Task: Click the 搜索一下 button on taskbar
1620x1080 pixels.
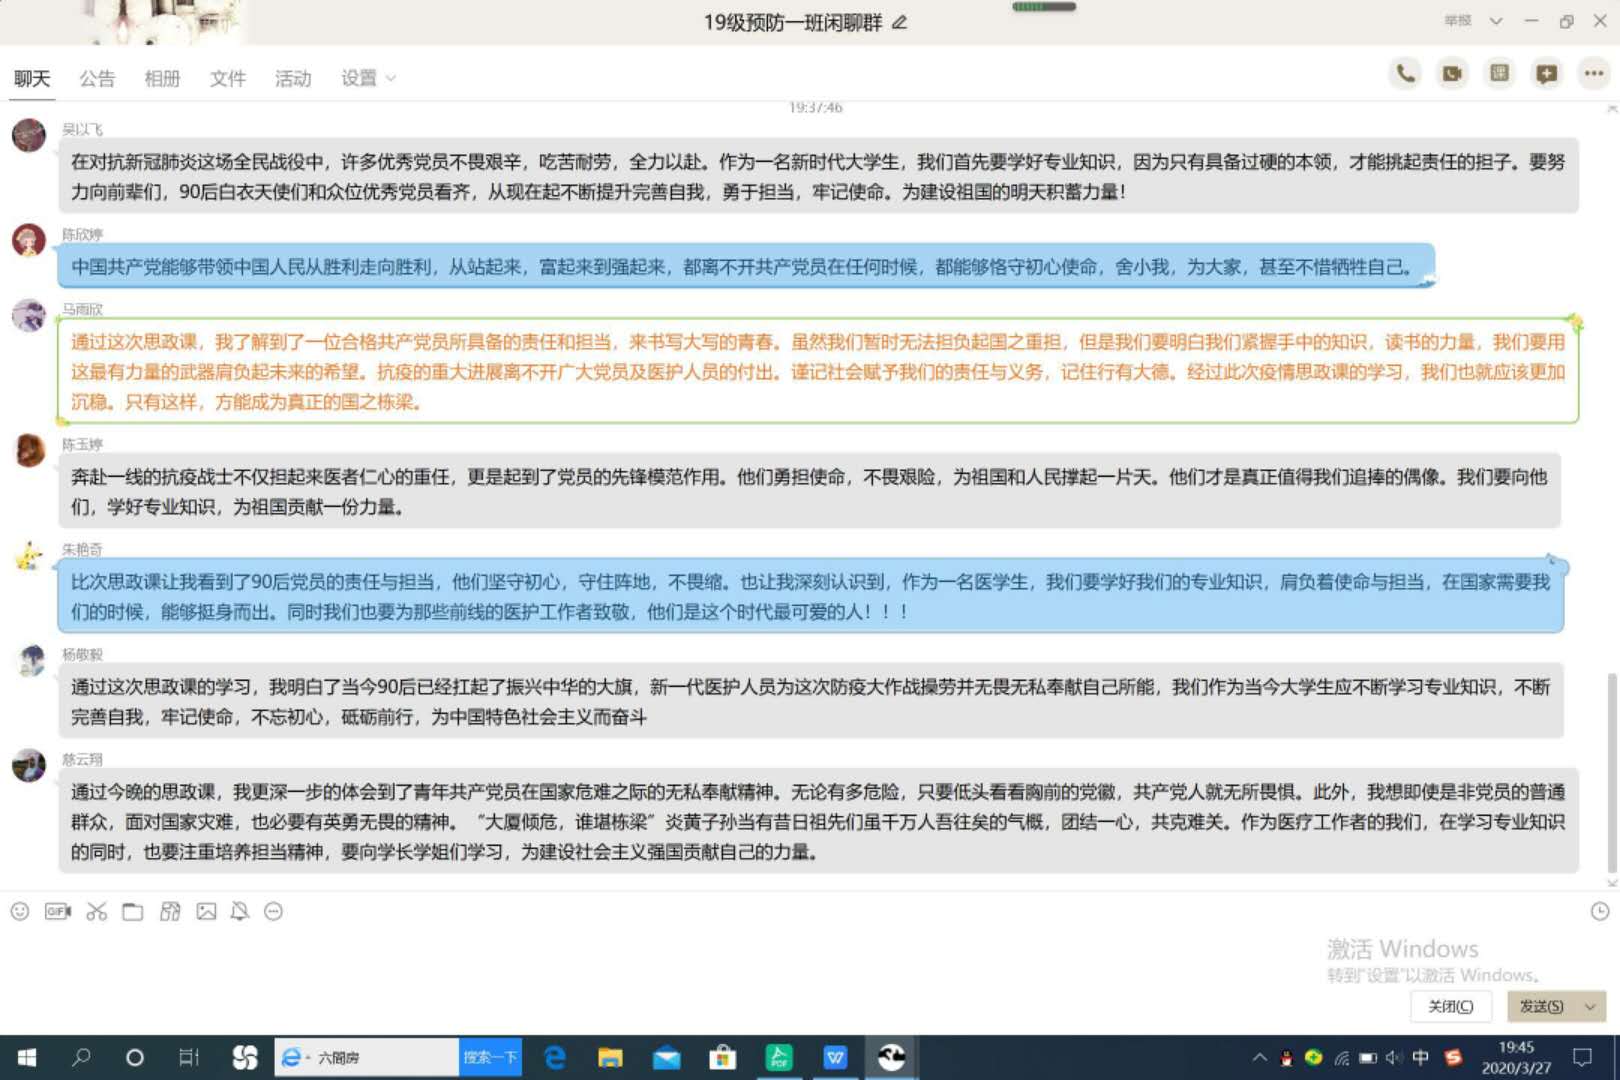Action: [490, 1057]
